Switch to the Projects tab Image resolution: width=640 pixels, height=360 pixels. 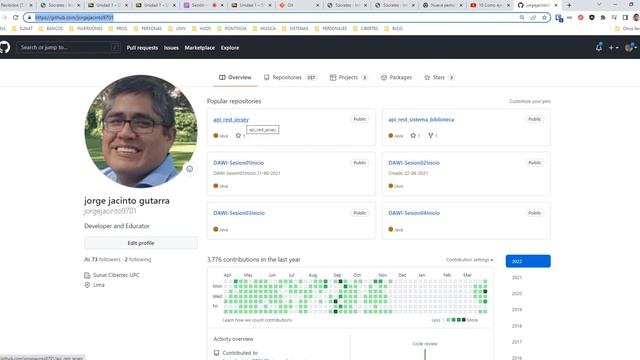(x=348, y=78)
